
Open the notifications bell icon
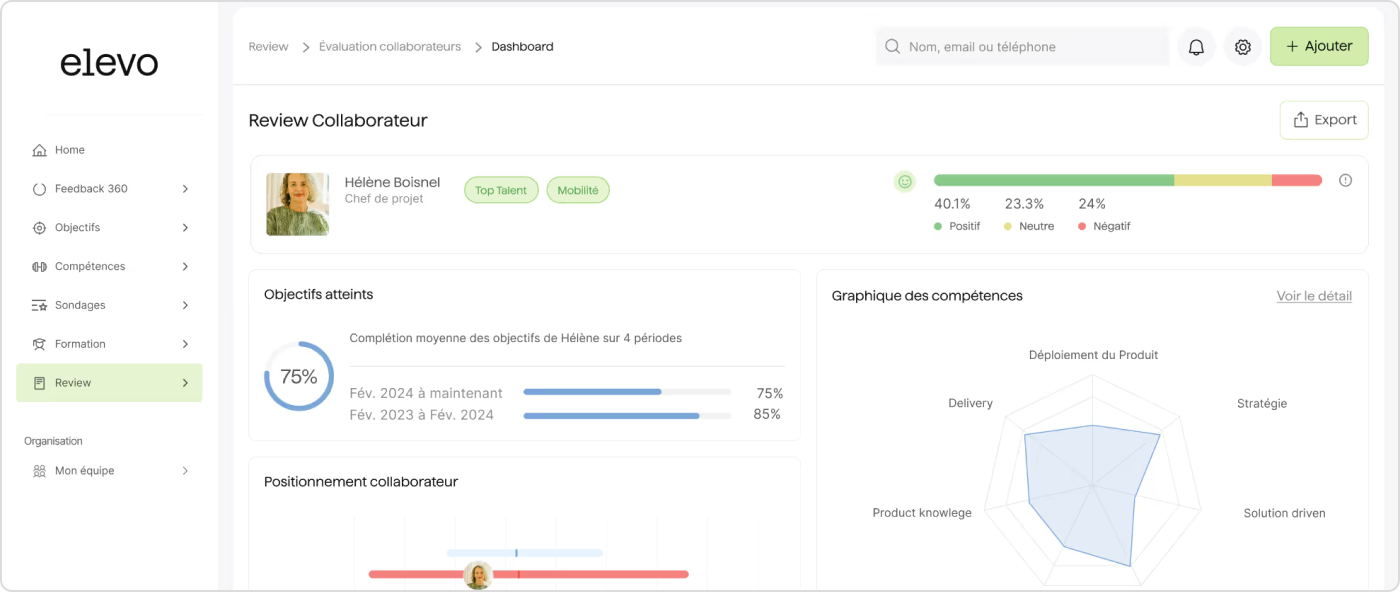point(1196,47)
